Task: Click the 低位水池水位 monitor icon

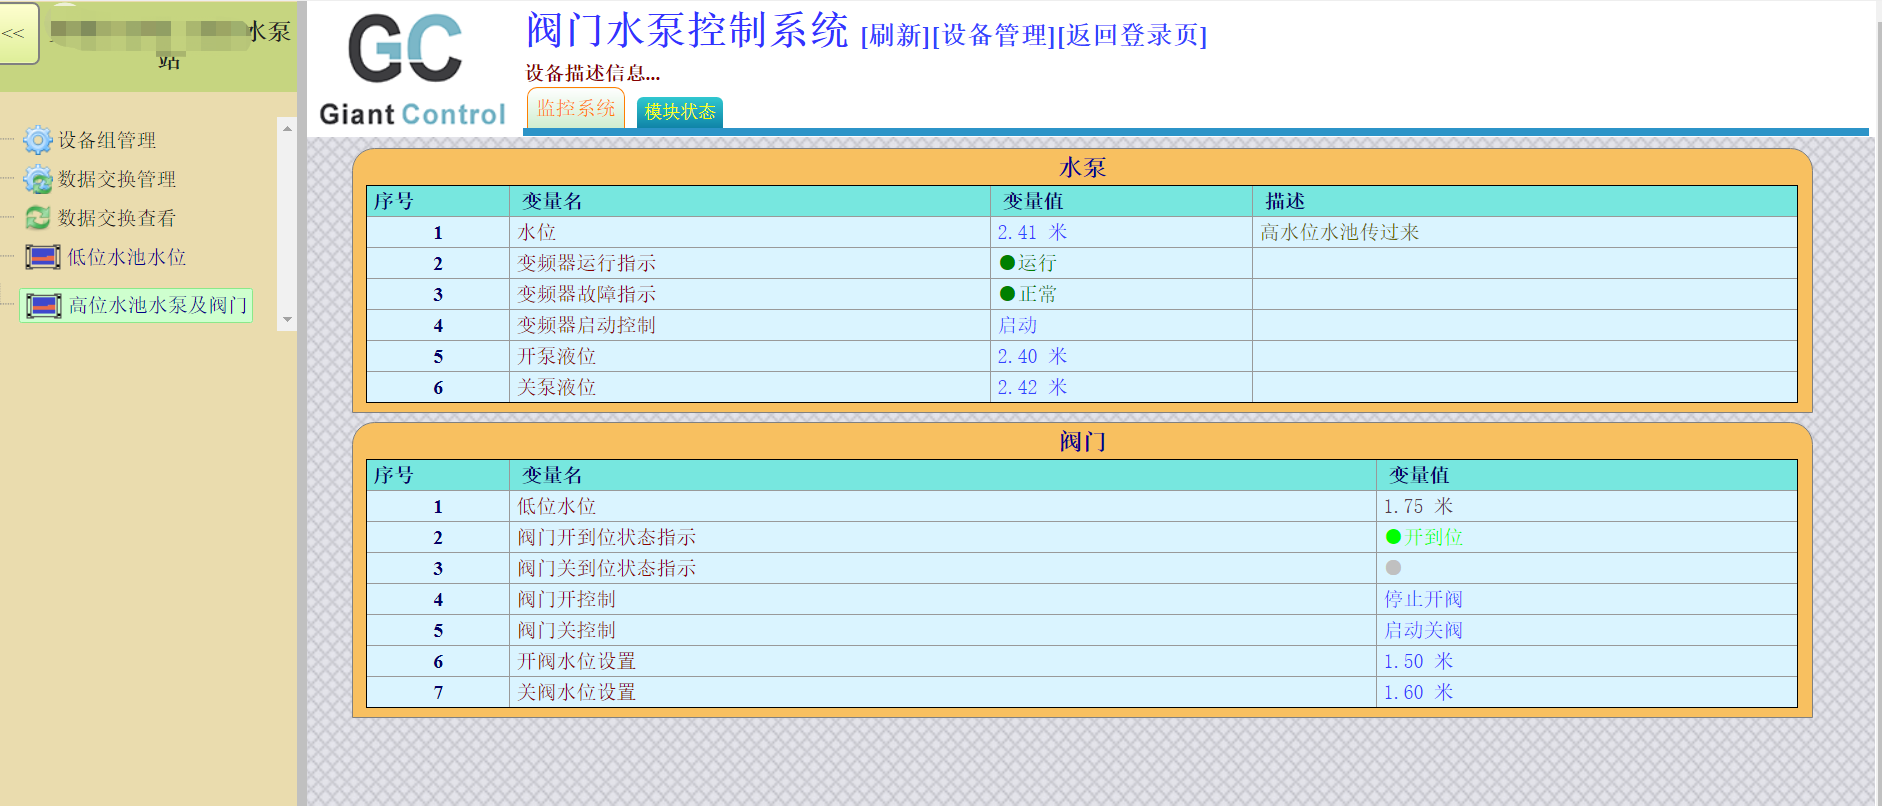Action: pos(43,257)
